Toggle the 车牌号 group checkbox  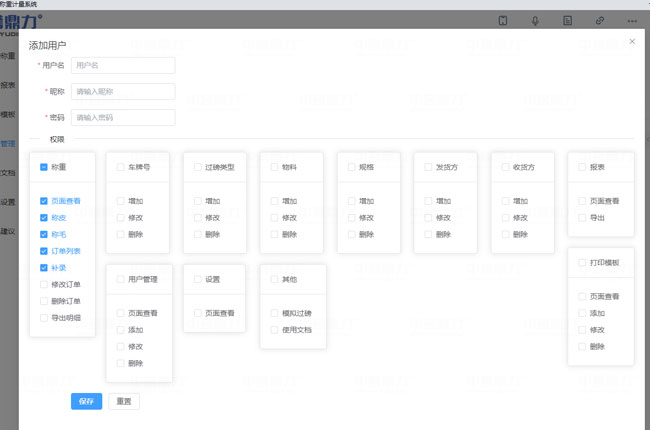[x=121, y=167]
